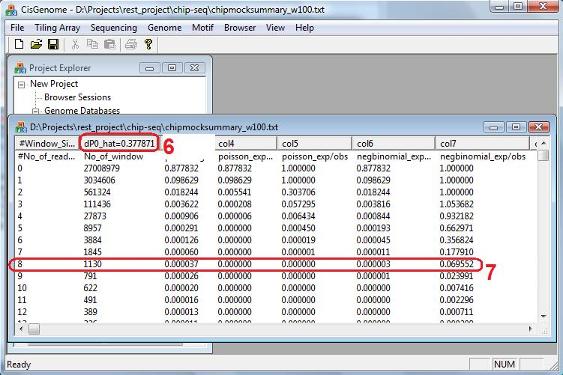Select Browser Sessions in Project Explorer

[x=78, y=97]
